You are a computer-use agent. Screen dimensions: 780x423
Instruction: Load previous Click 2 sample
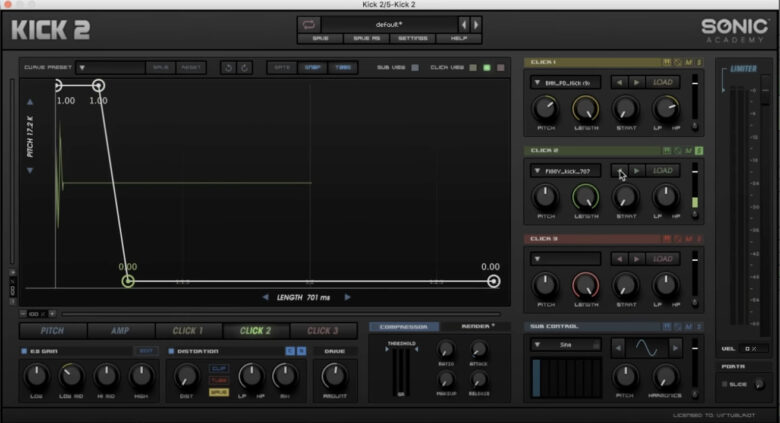pyautogui.click(x=619, y=171)
